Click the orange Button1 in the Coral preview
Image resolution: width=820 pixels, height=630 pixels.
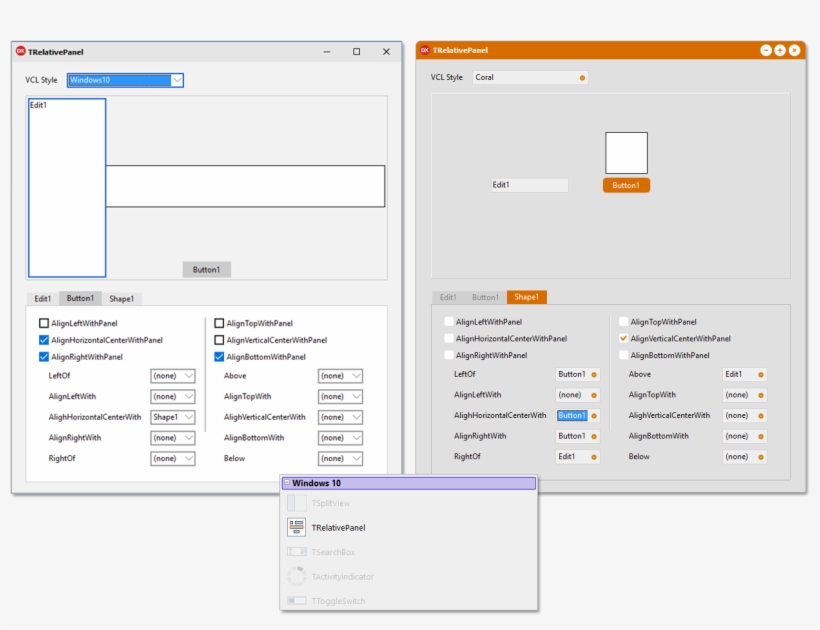pos(626,184)
